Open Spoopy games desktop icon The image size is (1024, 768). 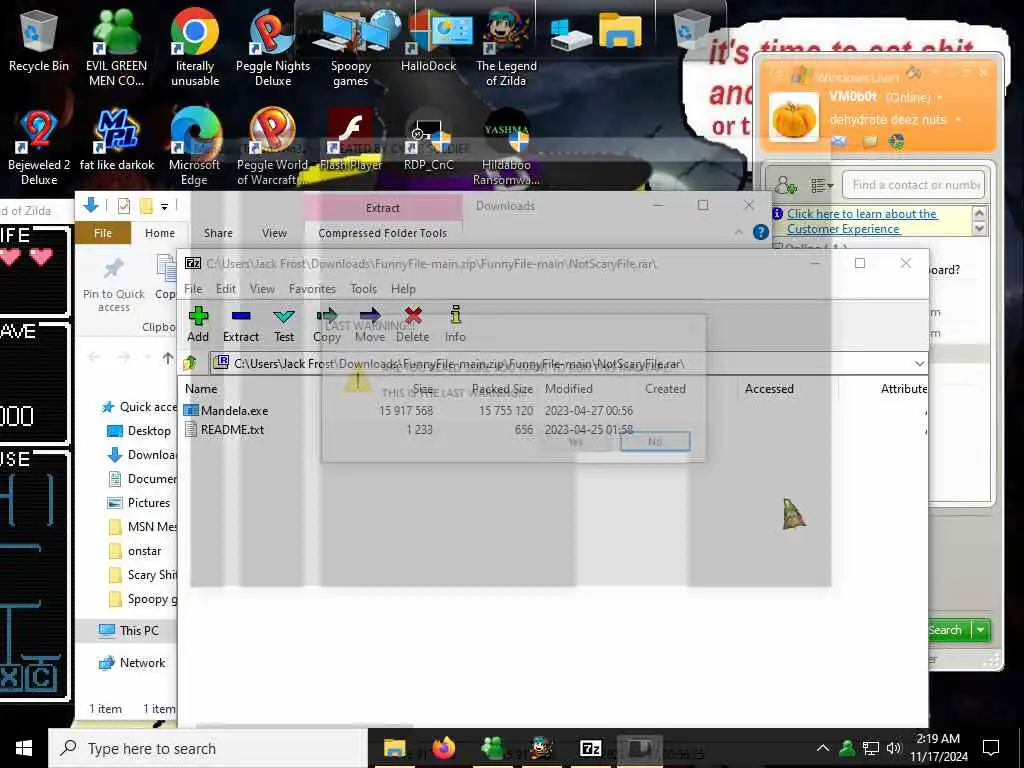[x=351, y=47]
